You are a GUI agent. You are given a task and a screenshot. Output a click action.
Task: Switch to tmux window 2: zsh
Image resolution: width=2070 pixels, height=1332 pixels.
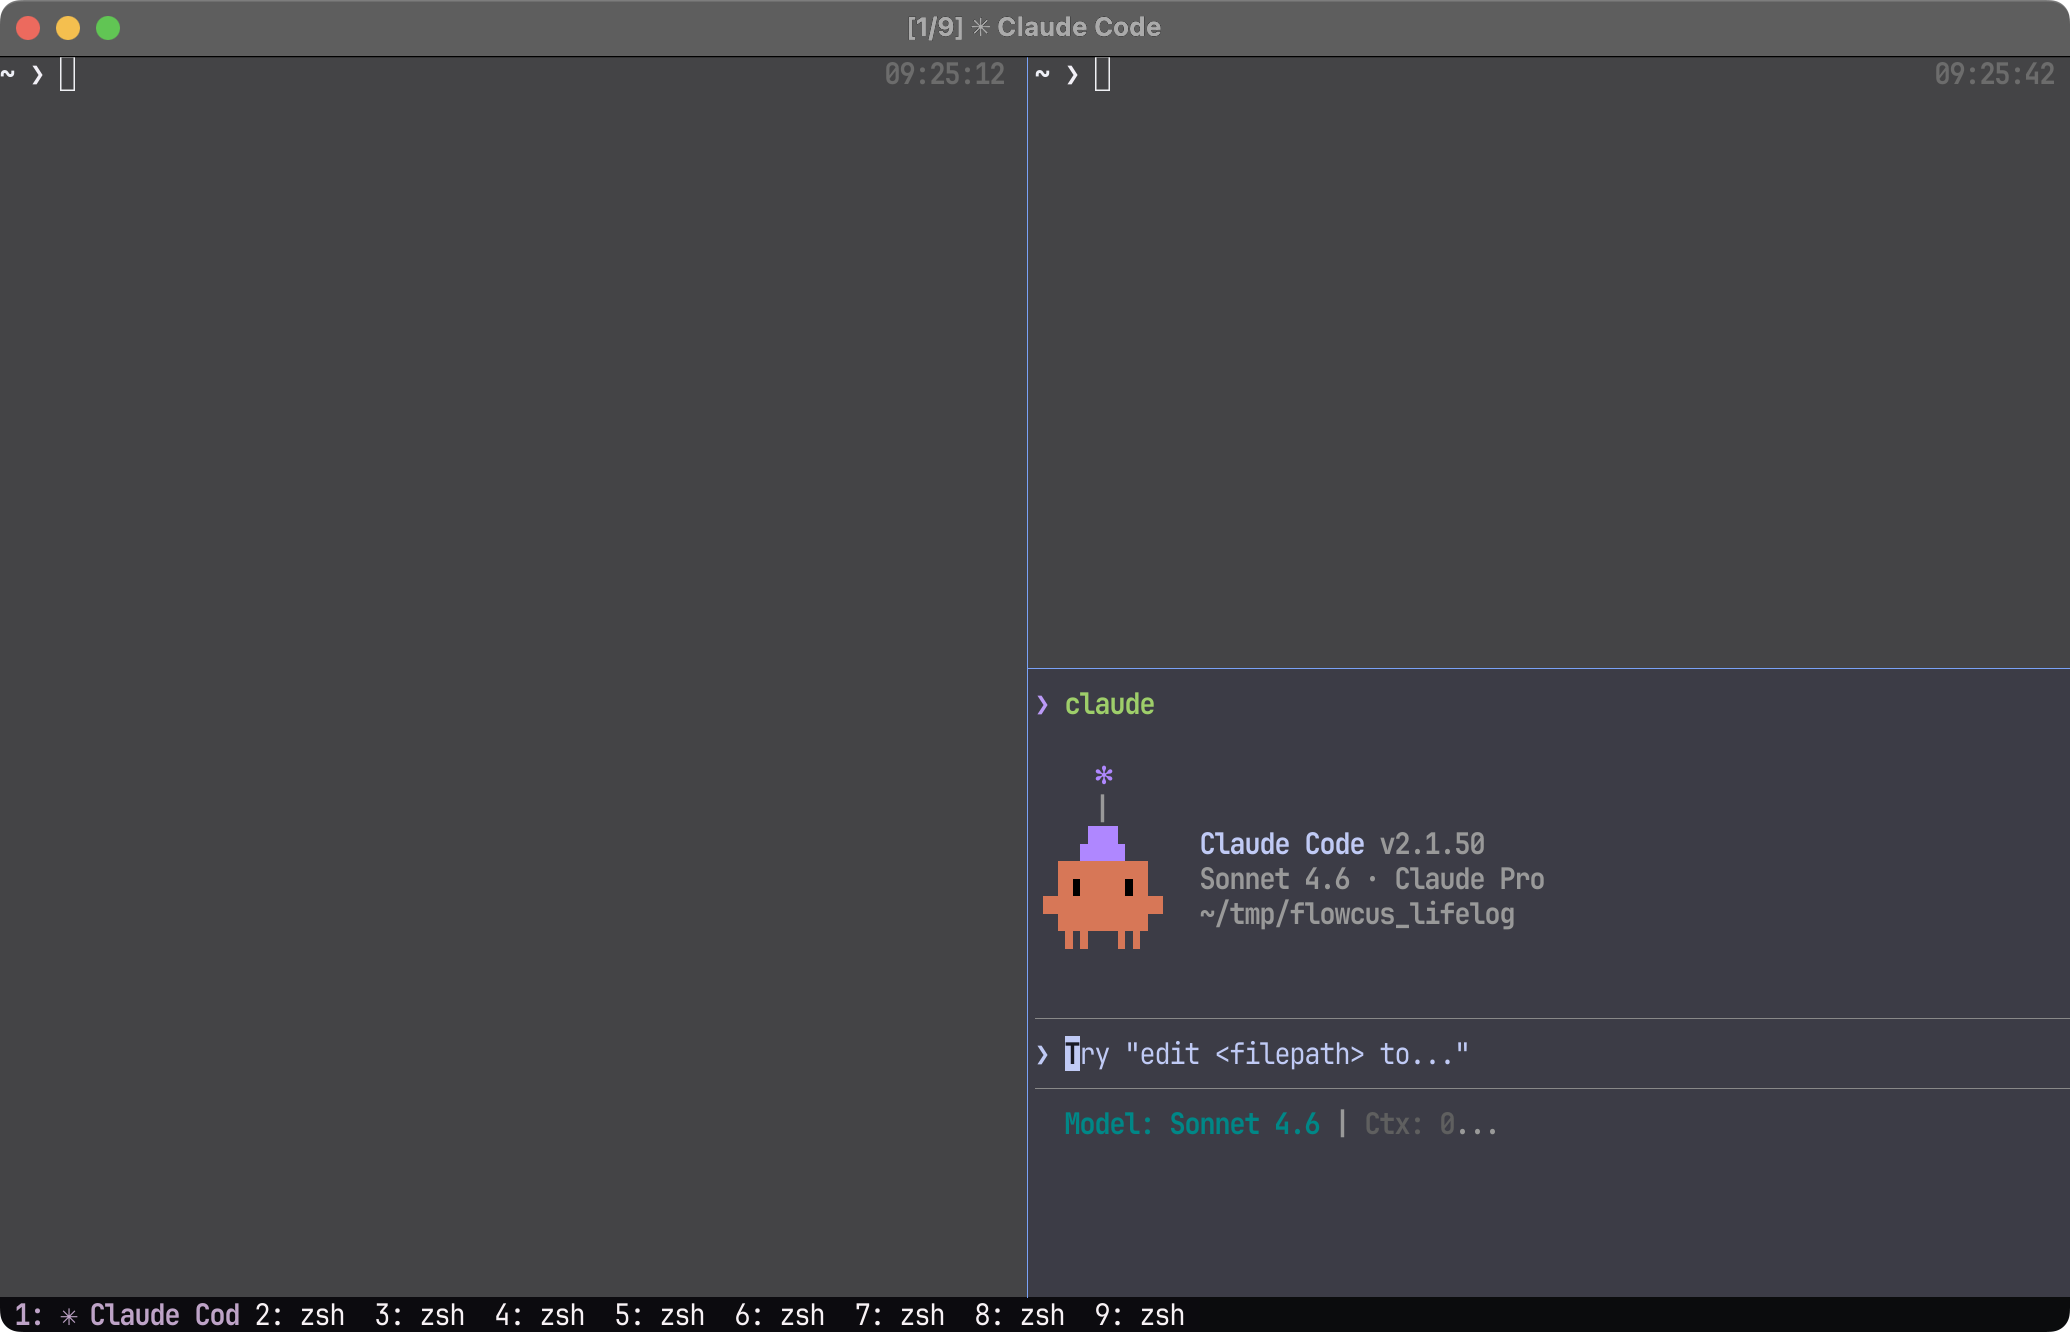[299, 1315]
